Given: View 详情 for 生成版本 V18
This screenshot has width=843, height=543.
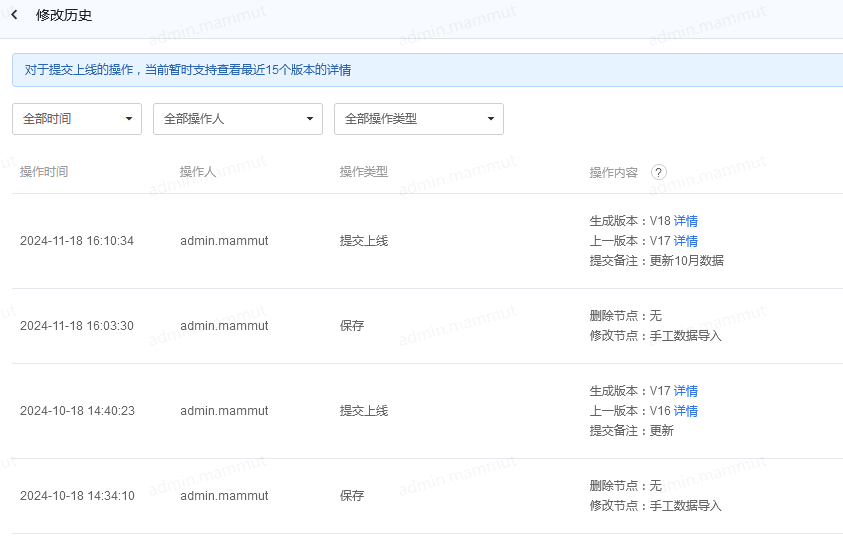Looking at the screenshot, I should tap(686, 221).
